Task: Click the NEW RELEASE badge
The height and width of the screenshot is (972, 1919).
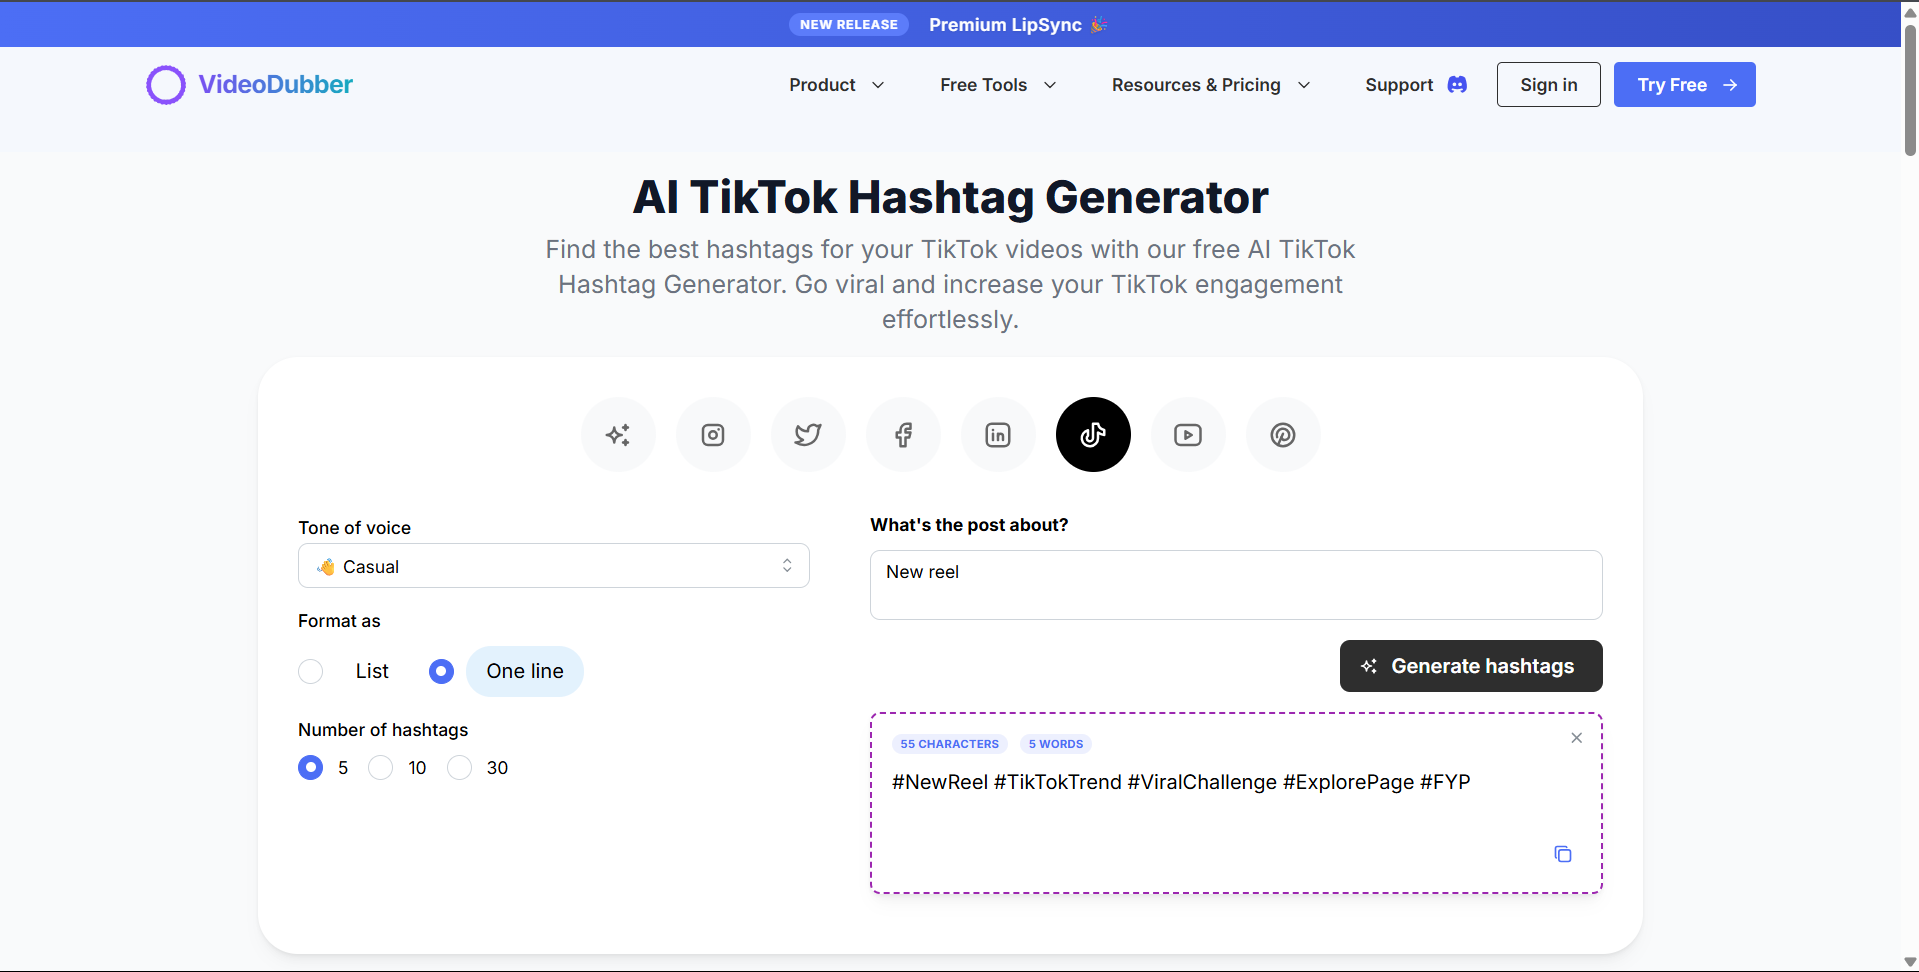Action: (849, 25)
